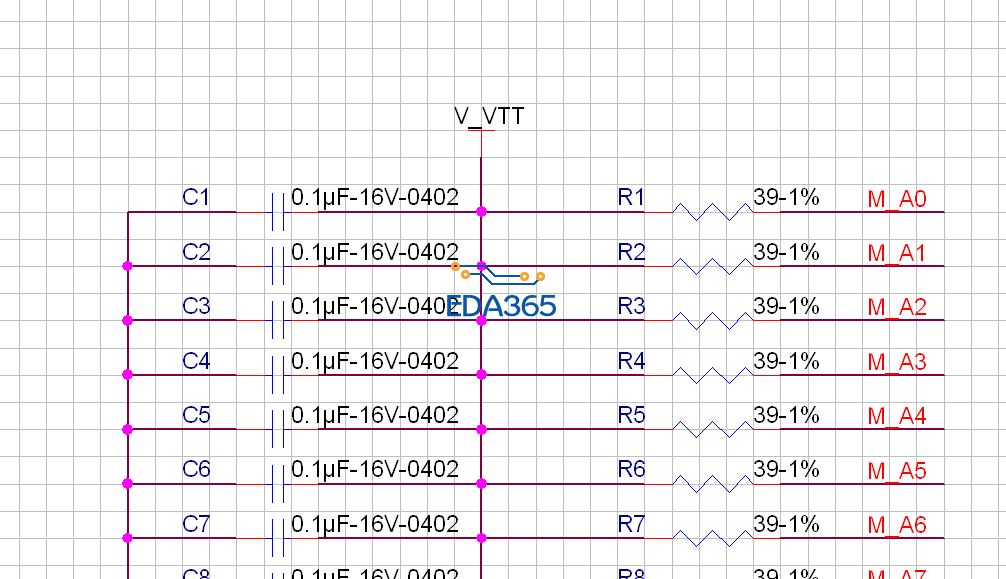This screenshot has width=1006, height=579.
Task: Select the junction dot at C6's bus connection
Action: (x=127, y=482)
